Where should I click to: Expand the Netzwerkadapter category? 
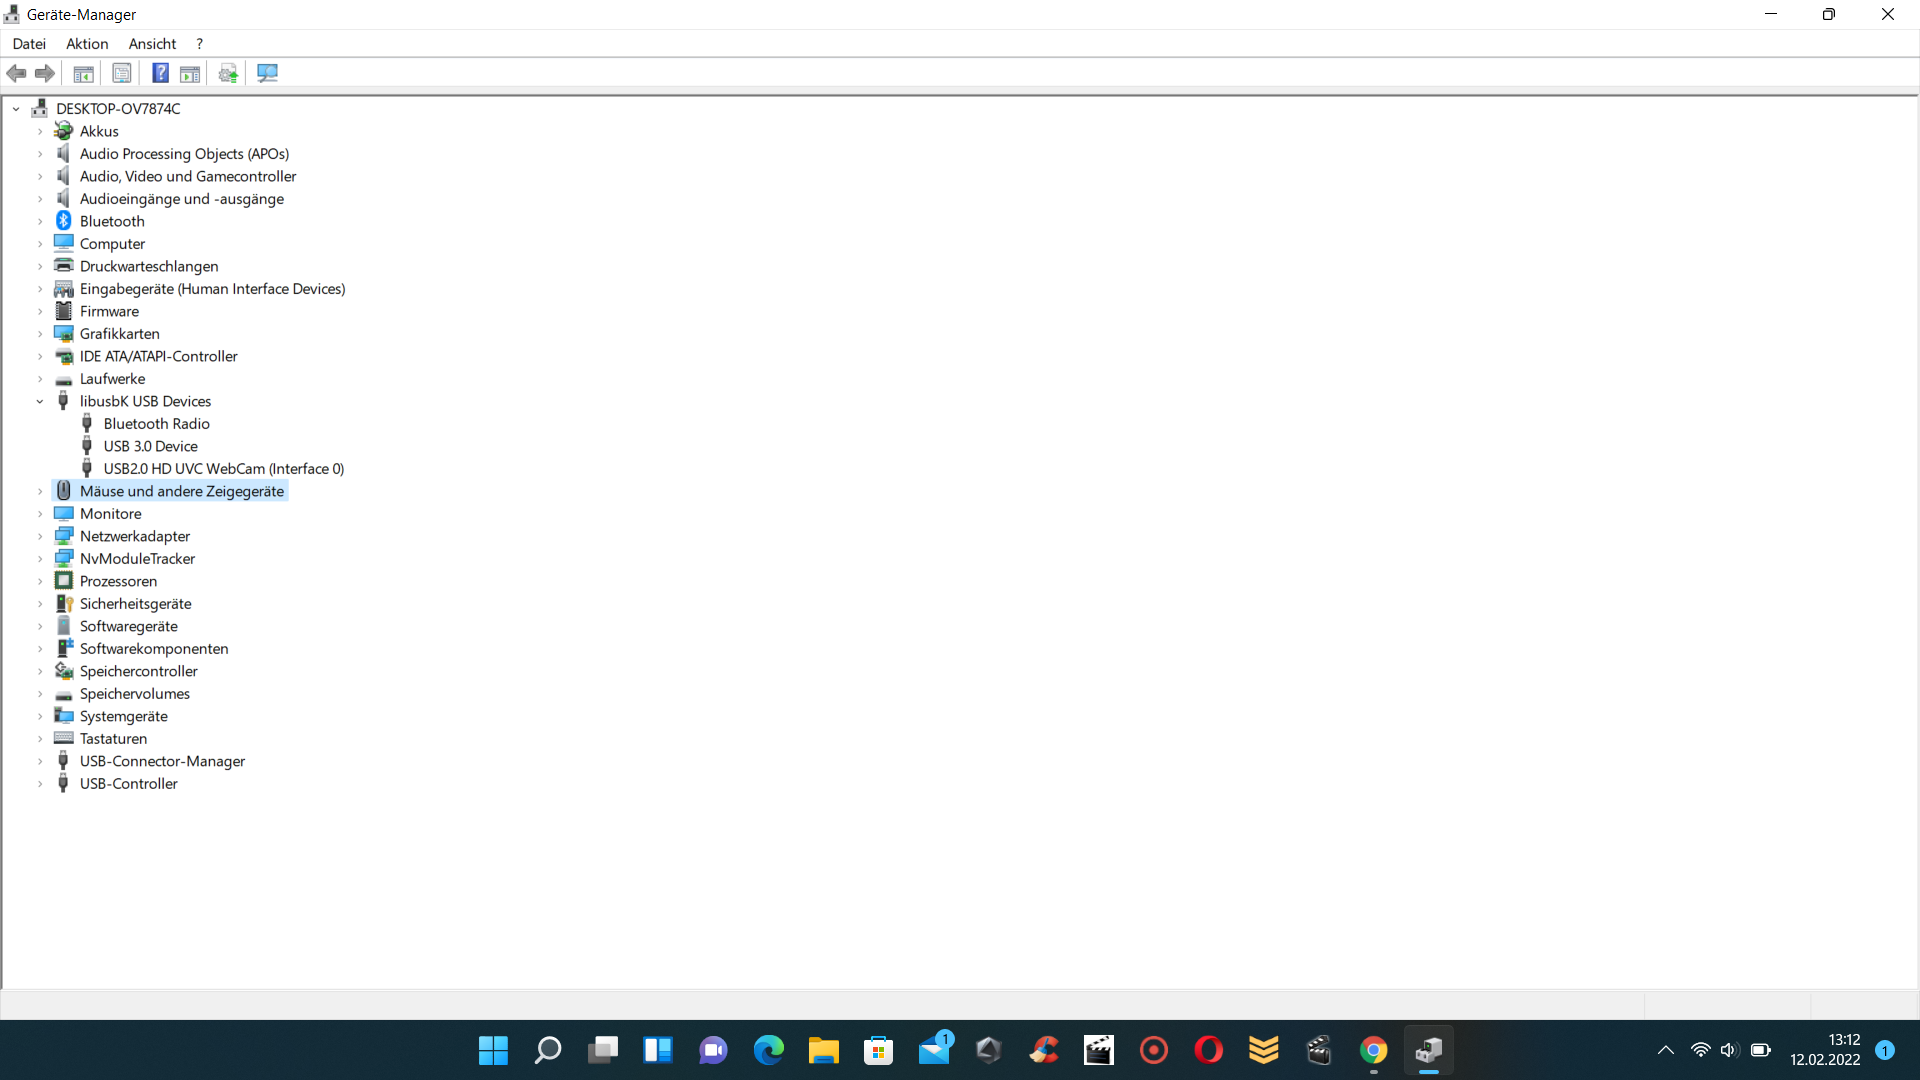[40, 536]
